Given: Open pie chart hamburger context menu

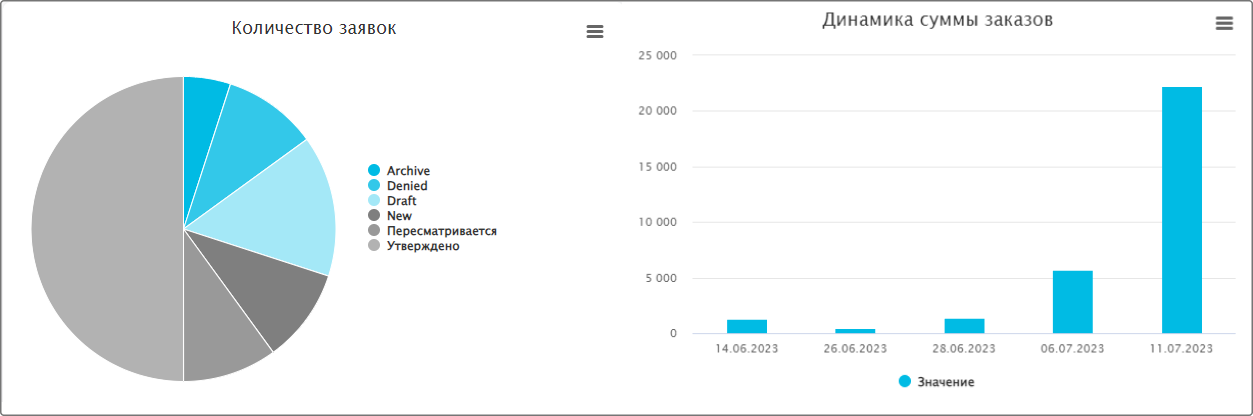Looking at the screenshot, I should click(594, 32).
